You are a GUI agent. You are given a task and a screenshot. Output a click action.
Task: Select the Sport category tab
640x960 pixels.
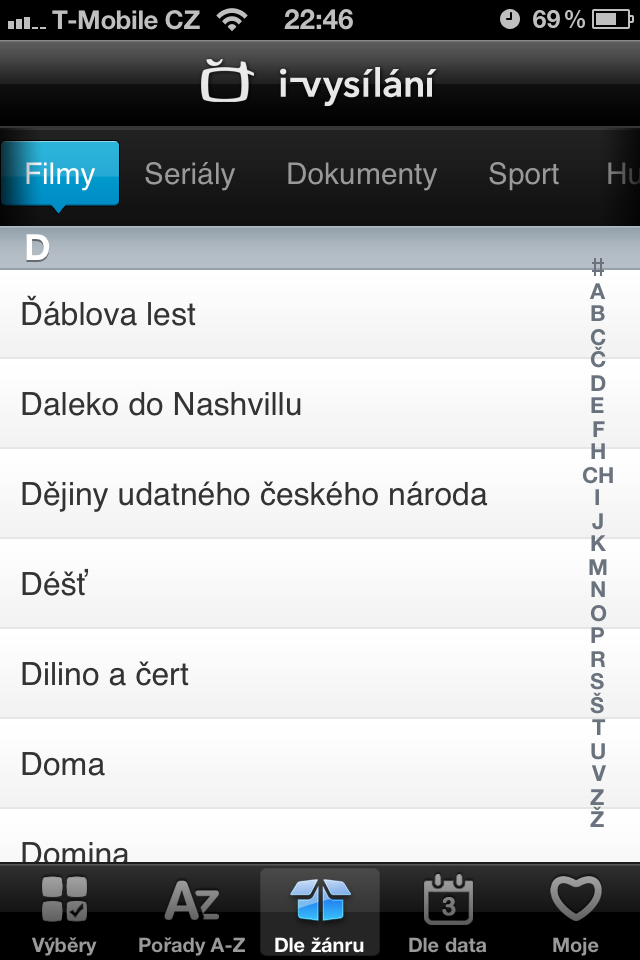click(523, 174)
